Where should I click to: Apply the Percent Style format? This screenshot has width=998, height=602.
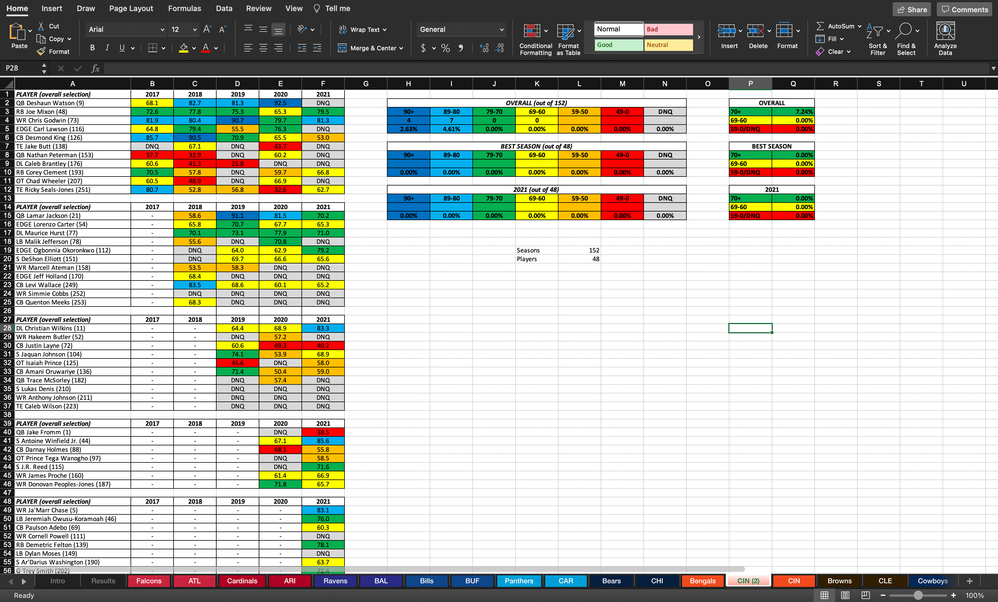pos(446,47)
